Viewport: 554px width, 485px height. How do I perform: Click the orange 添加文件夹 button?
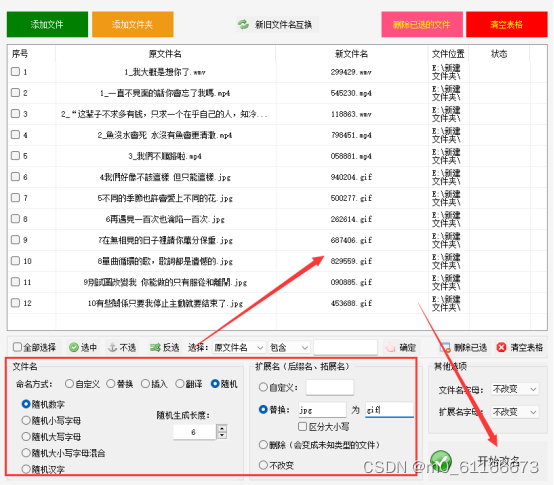click(x=132, y=24)
